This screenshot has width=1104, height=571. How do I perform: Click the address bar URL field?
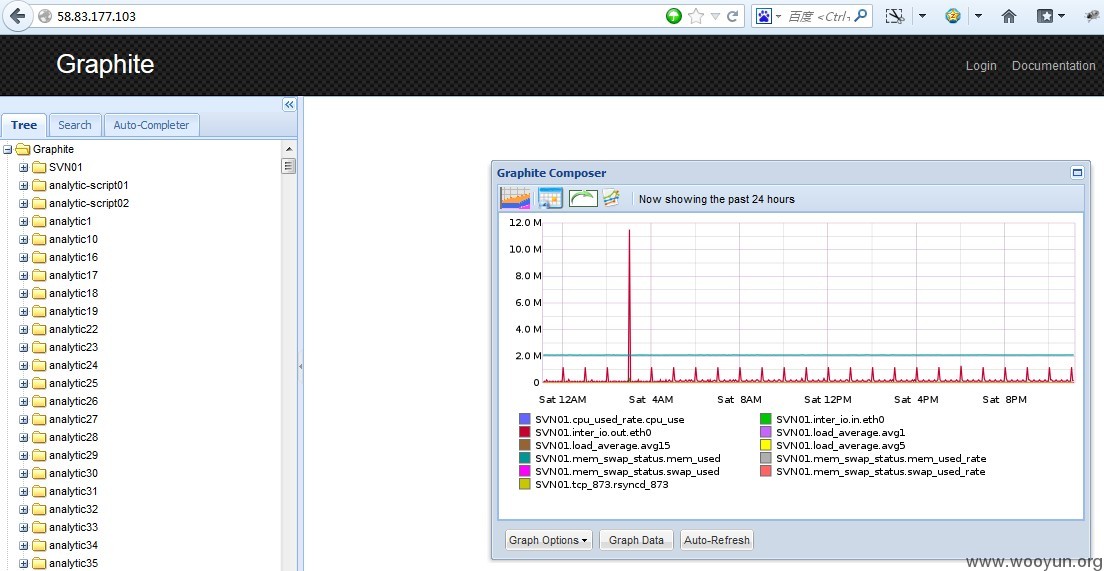click(352, 16)
